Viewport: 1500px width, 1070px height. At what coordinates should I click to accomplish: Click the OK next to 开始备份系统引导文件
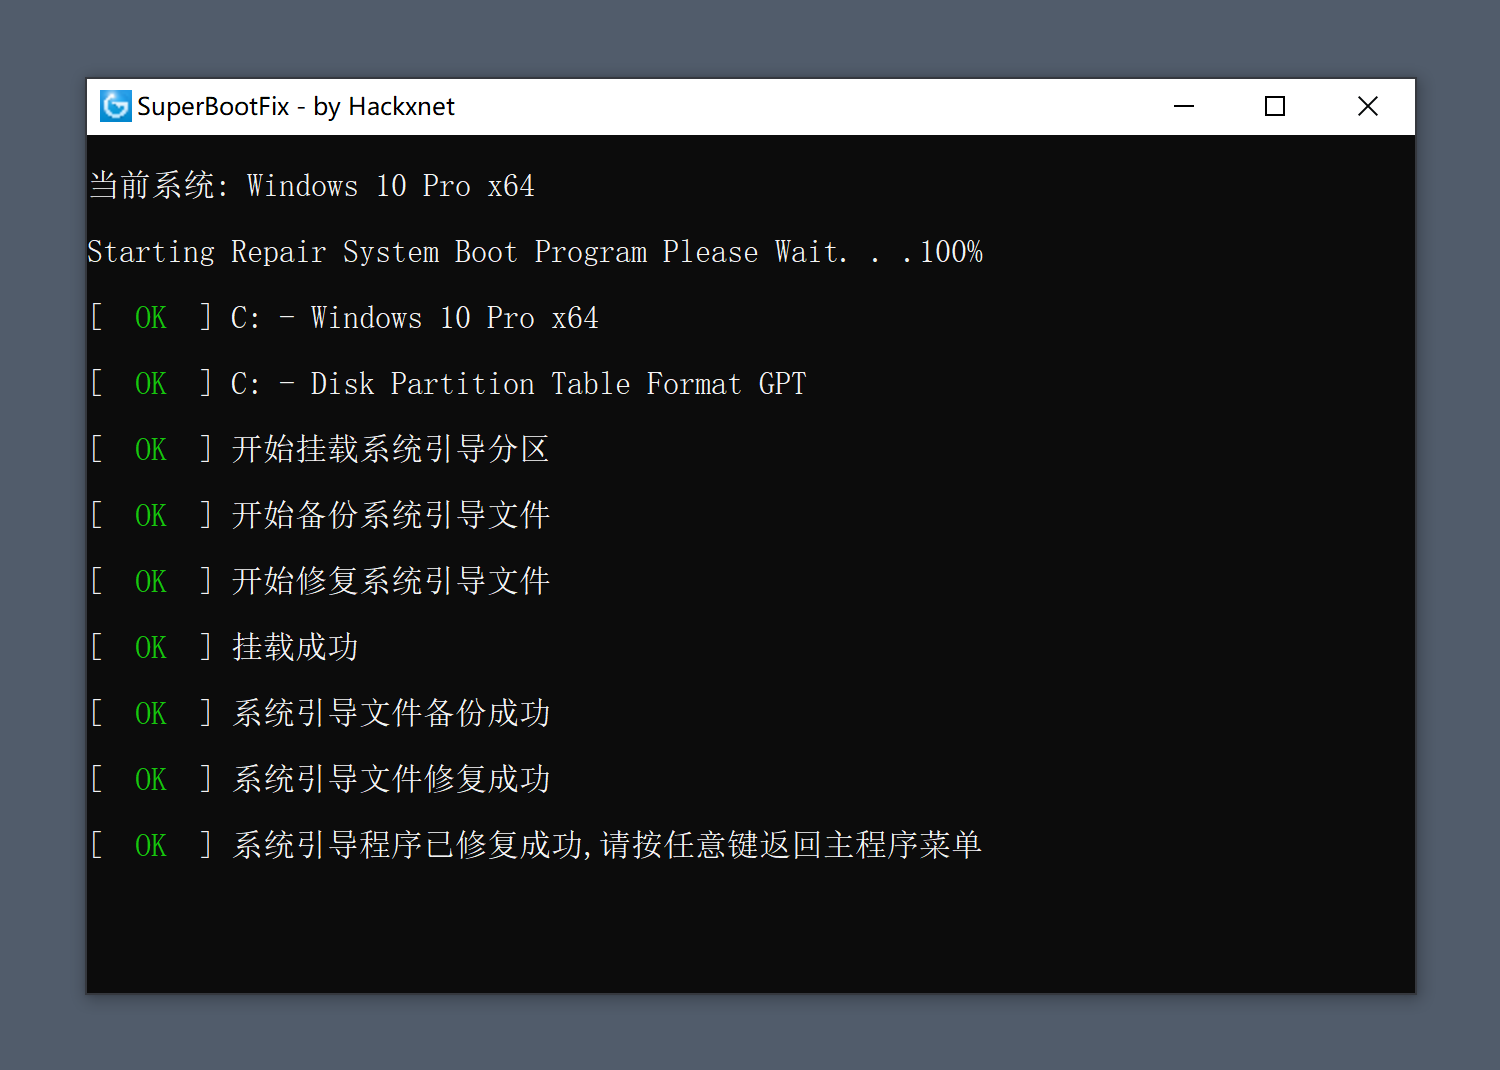click(x=150, y=514)
